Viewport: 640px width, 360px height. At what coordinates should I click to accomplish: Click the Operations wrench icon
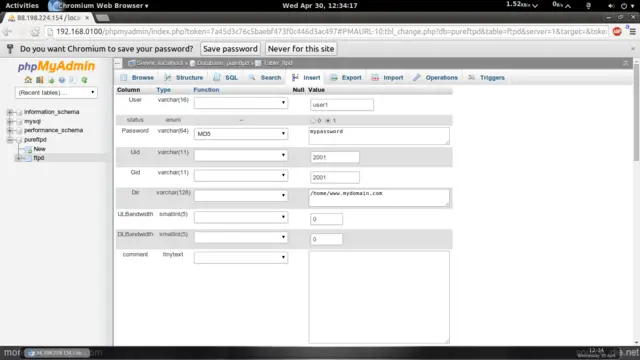(417, 78)
